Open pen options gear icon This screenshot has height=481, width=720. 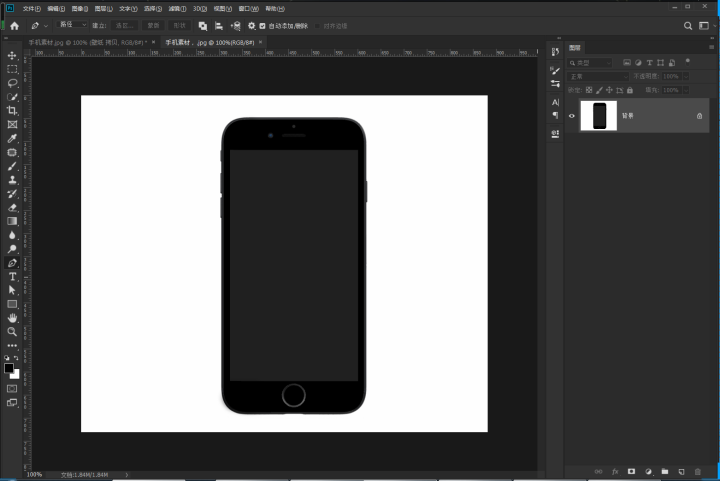[x=252, y=26]
